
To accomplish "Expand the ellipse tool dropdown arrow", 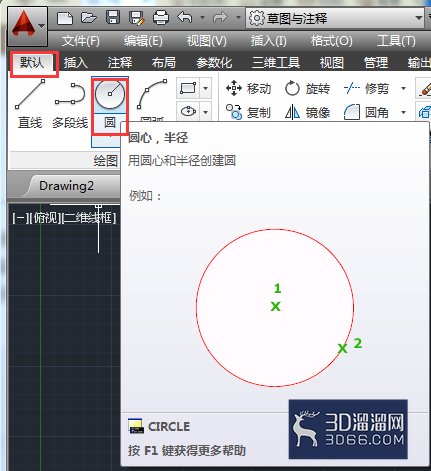I will 206,112.
